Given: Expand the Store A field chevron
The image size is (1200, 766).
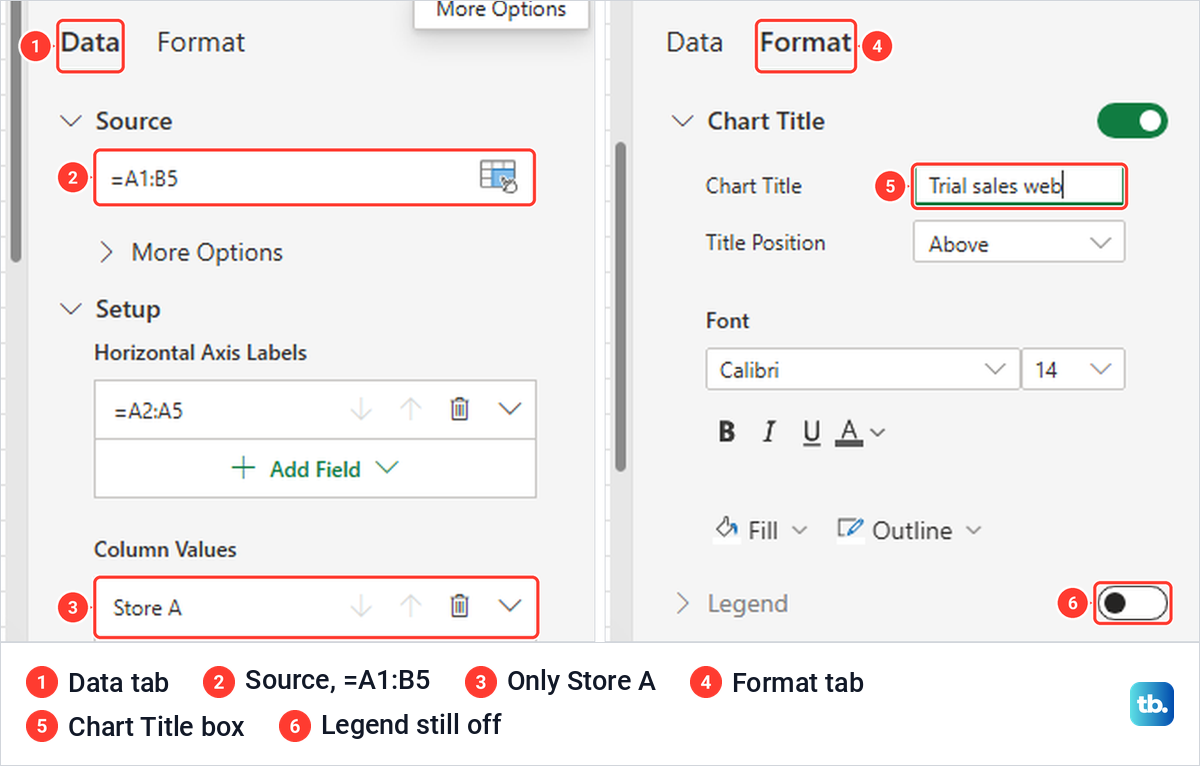Looking at the screenshot, I should [510, 606].
